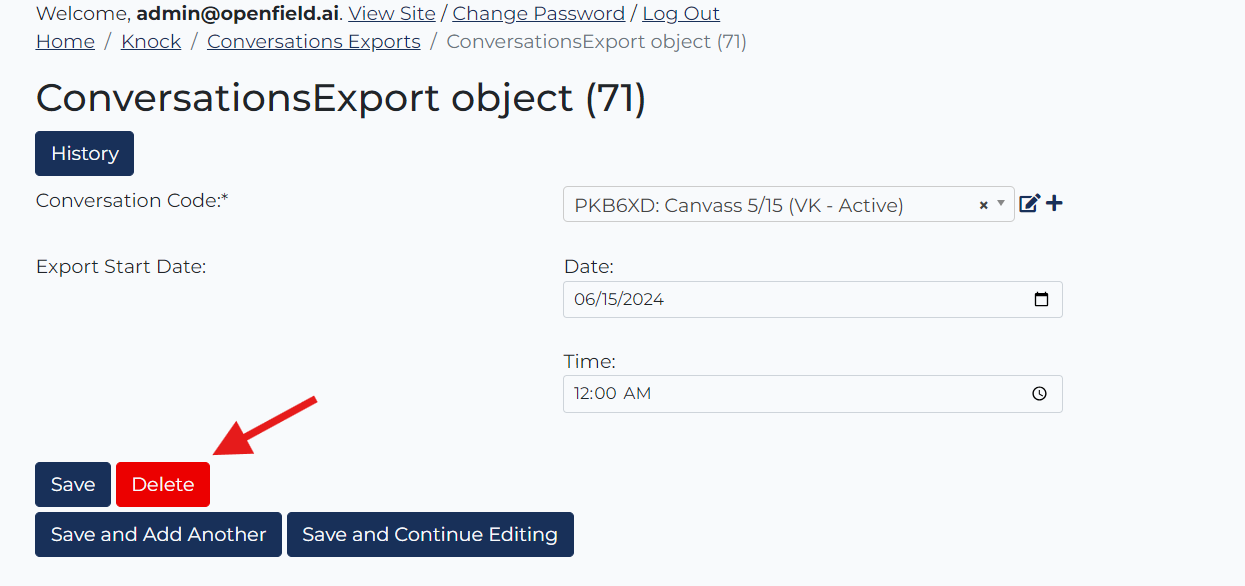This screenshot has width=1245, height=586.
Task: Open the Change Password link
Action: click(539, 14)
